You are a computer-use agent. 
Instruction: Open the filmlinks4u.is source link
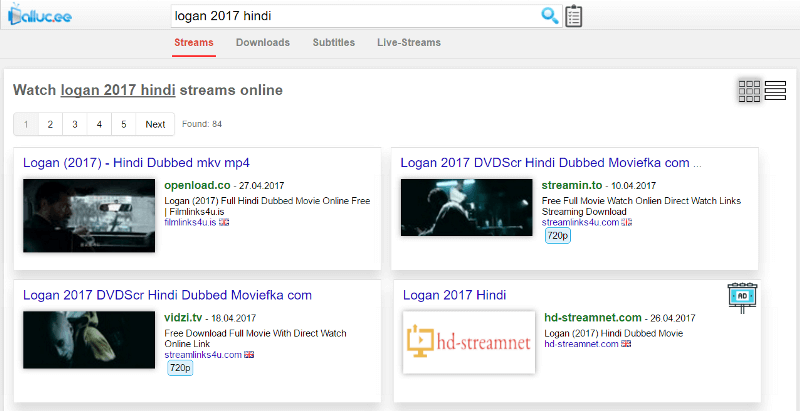tap(190, 222)
